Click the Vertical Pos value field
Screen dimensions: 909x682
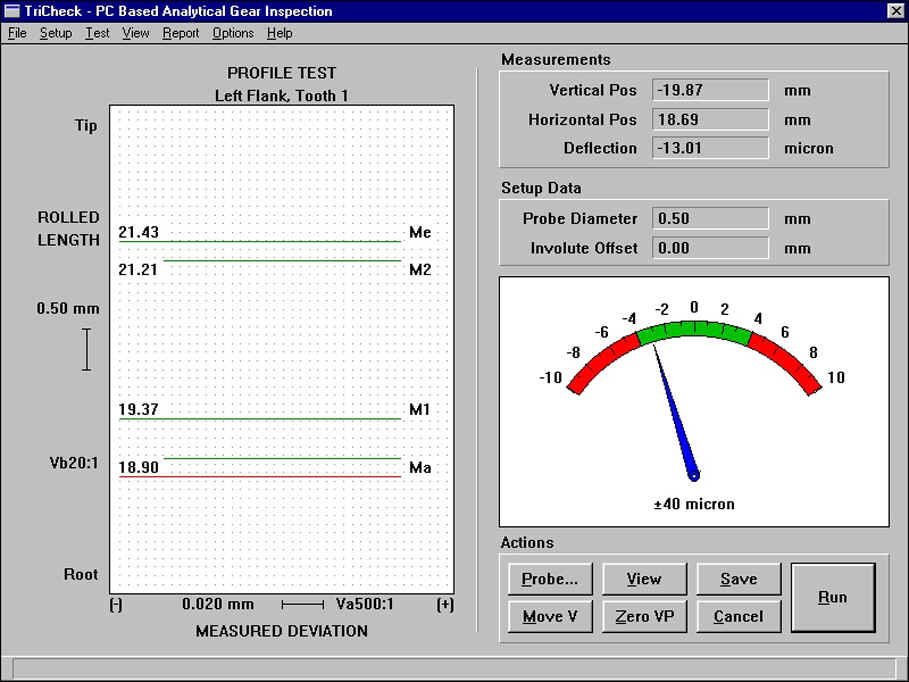[710, 90]
